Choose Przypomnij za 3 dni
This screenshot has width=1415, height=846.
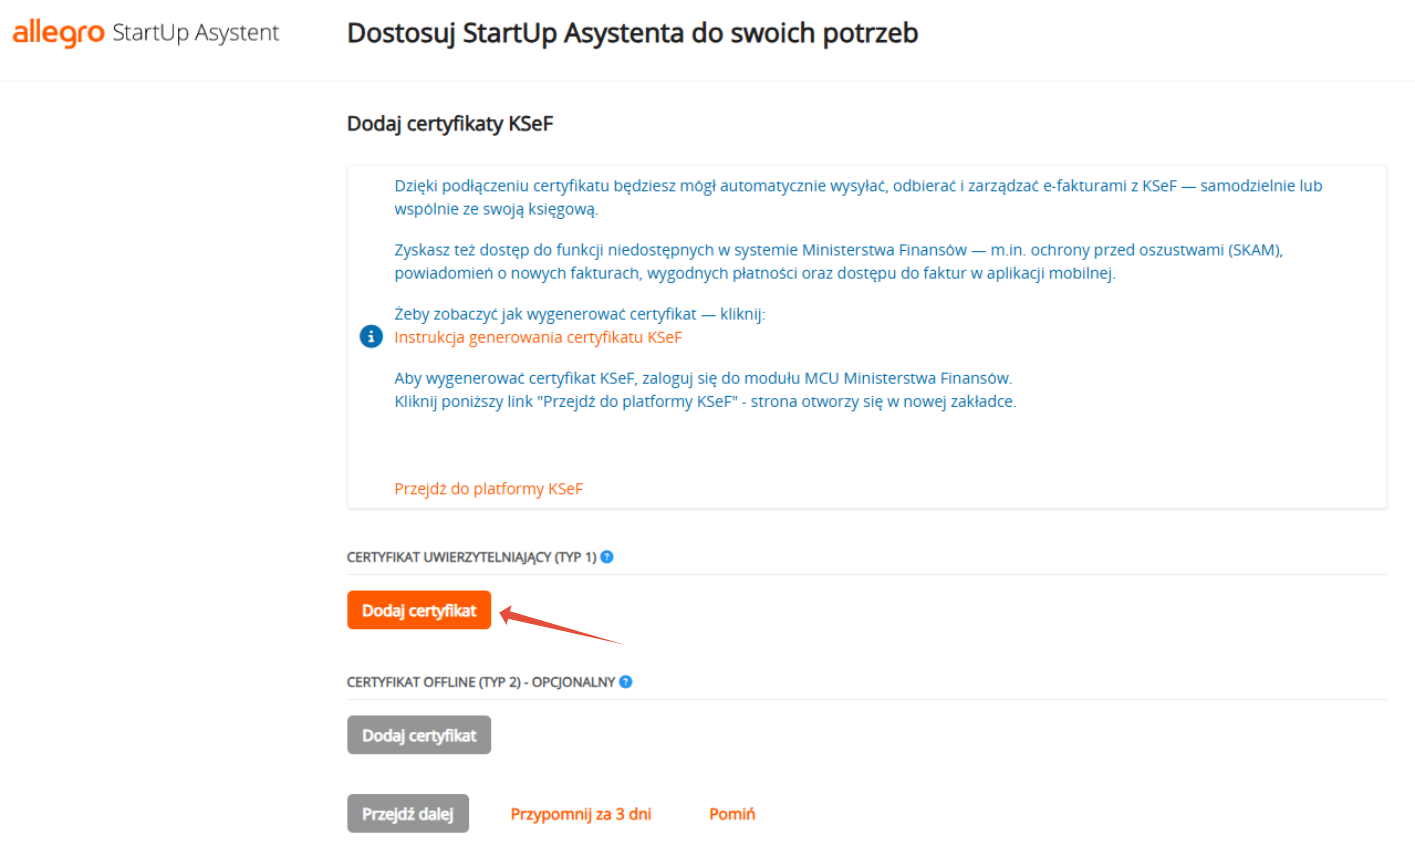(581, 814)
